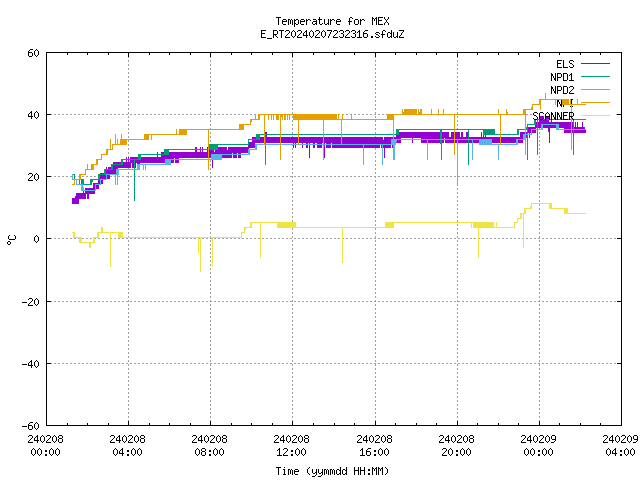Click the y-axis label 60
The width and height of the screenshot is (640, 480).
(x=33, y=53)
